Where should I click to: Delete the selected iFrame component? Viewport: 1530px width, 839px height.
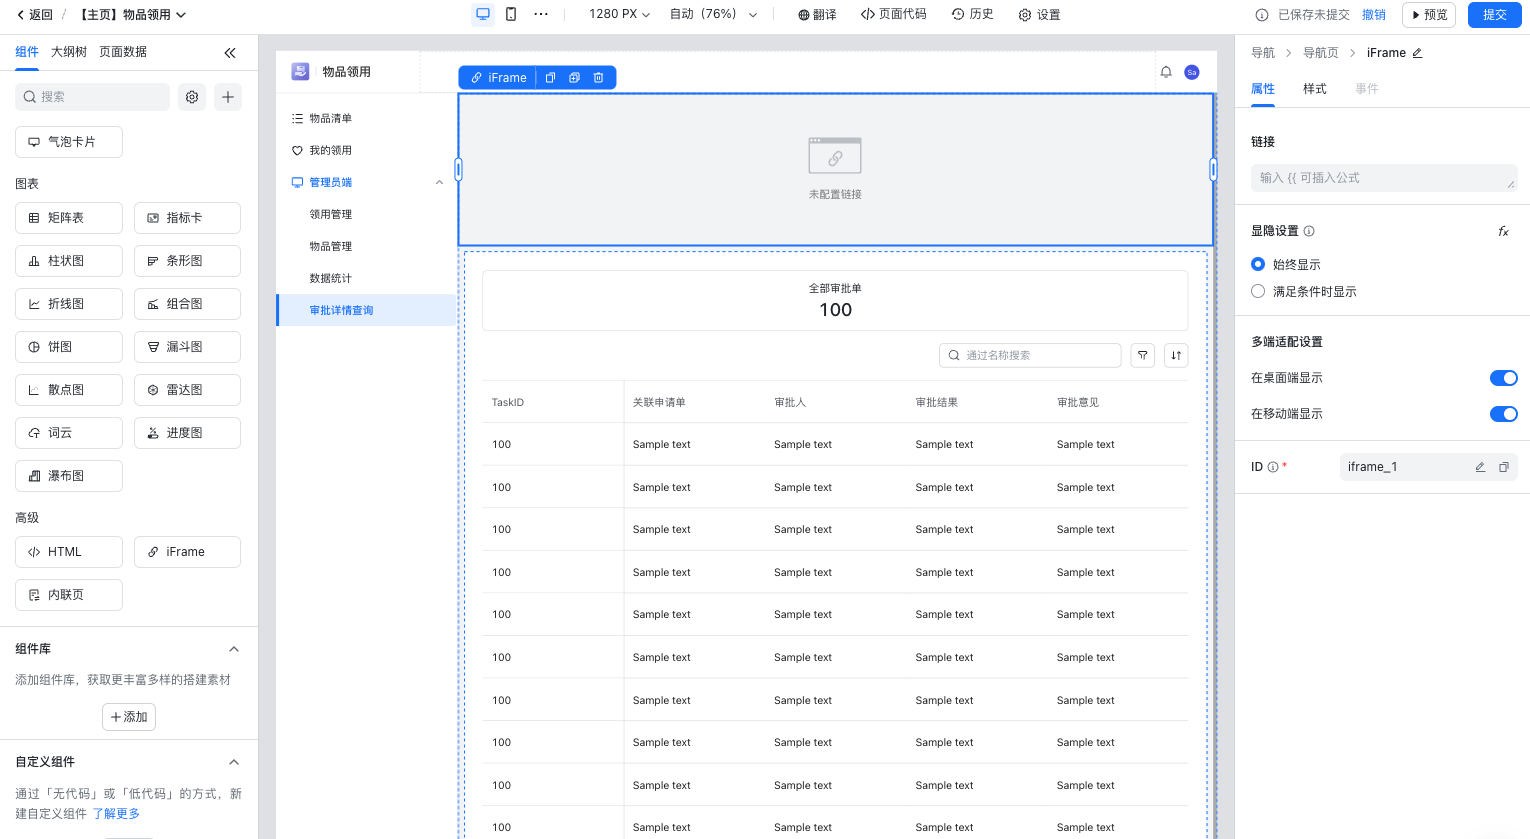tap(598, 77)
